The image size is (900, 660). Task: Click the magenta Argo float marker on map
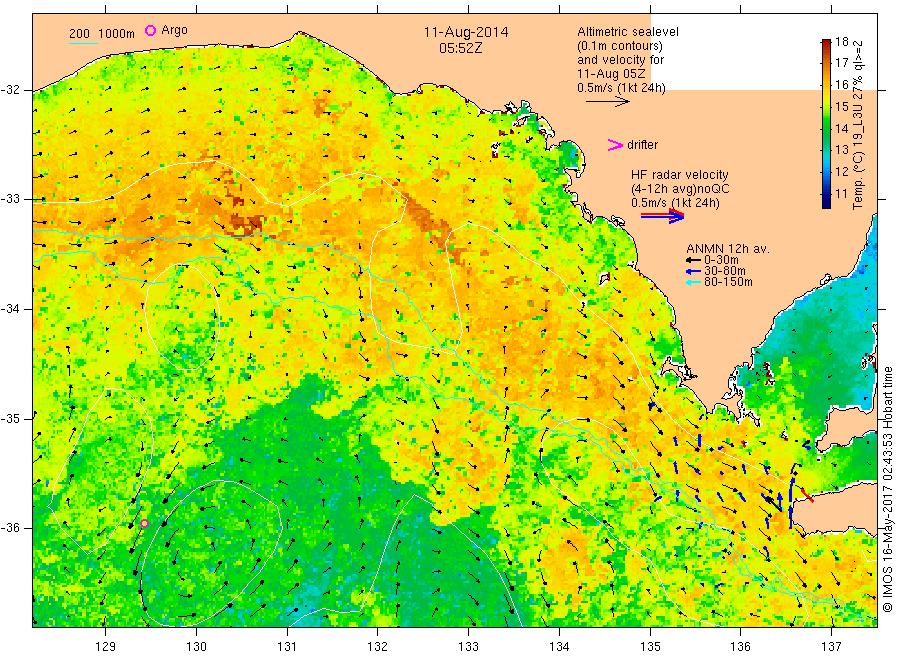click(x=145, y=523)
